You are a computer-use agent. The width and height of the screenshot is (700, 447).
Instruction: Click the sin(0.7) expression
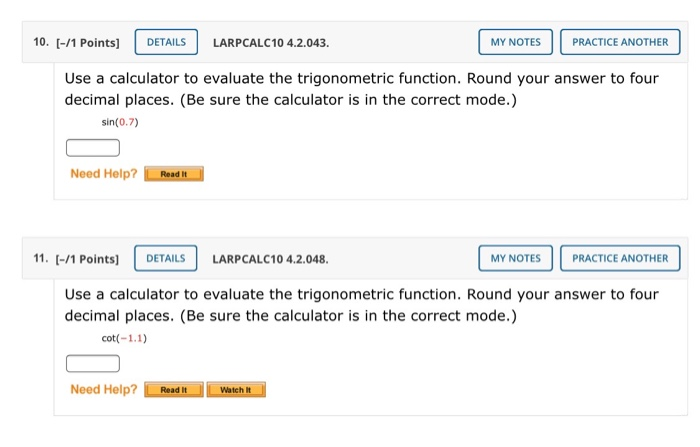tap(120, 122)
